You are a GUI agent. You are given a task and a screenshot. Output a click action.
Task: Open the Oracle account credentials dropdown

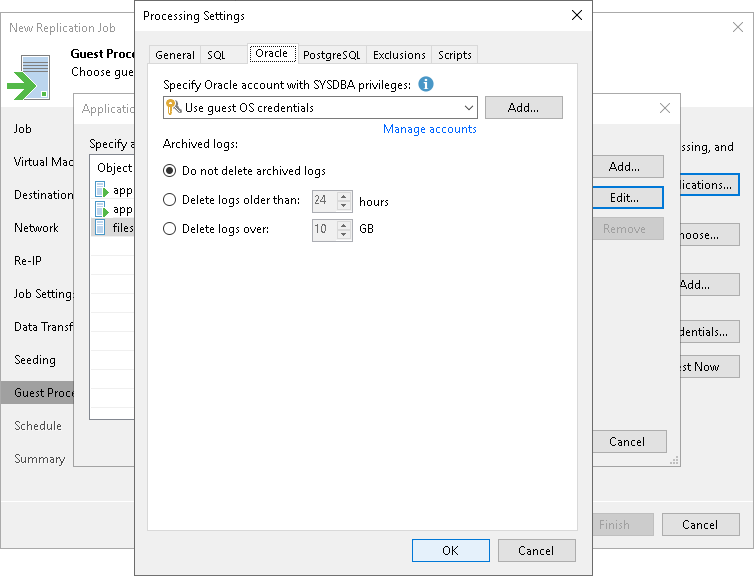tap(468, 108)
